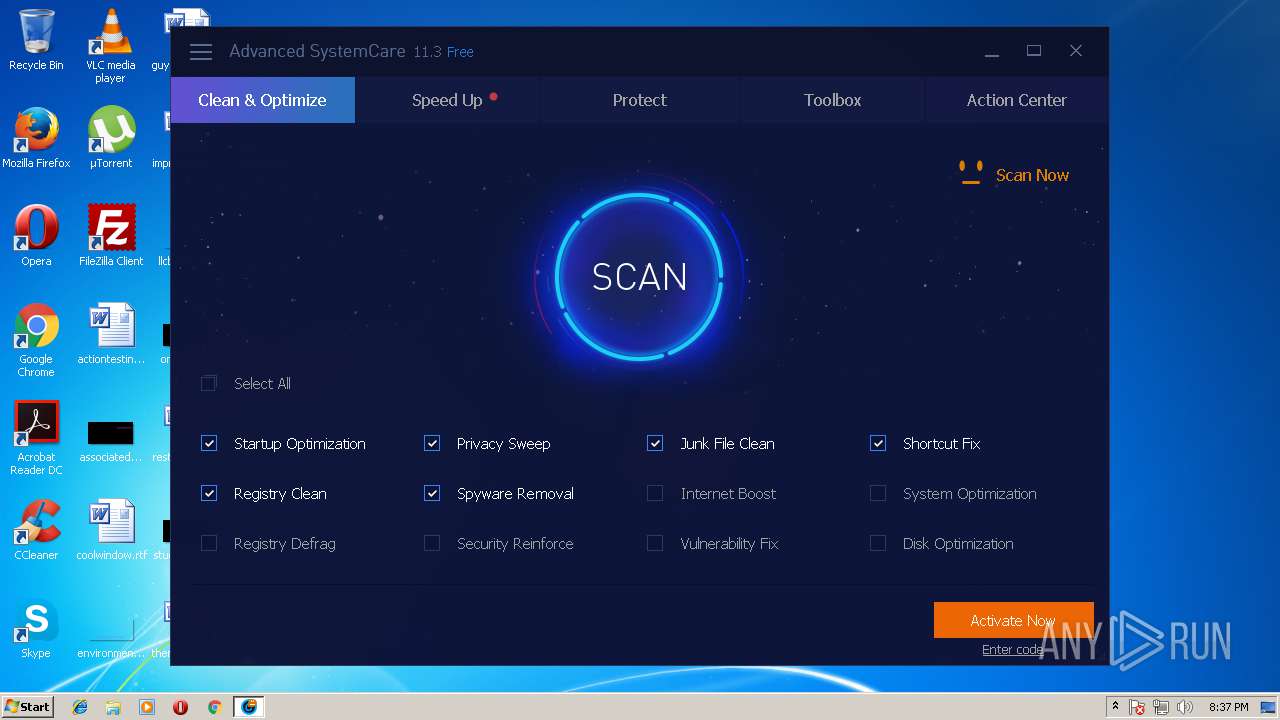Select the FileZilla Client desktop icon

point(111,236)
